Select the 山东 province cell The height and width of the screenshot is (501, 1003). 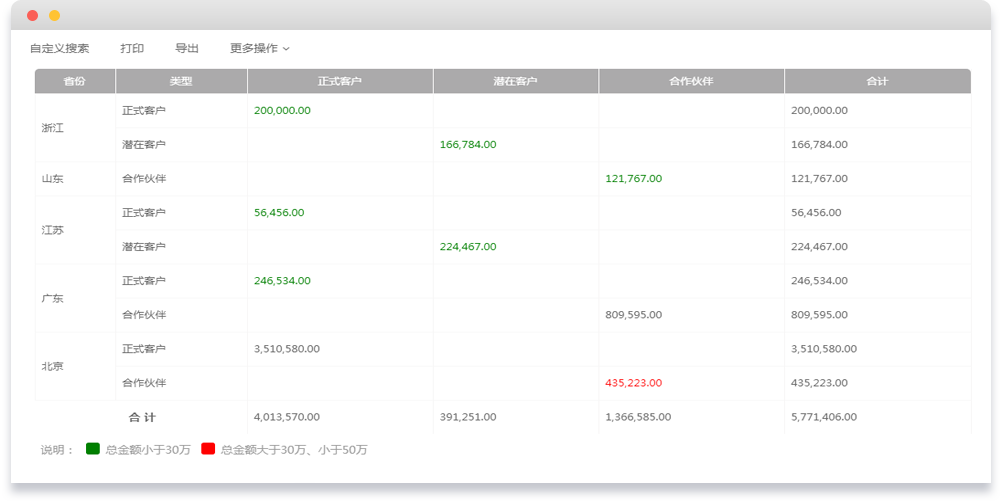pyautogui.click(x=52, y=179)
